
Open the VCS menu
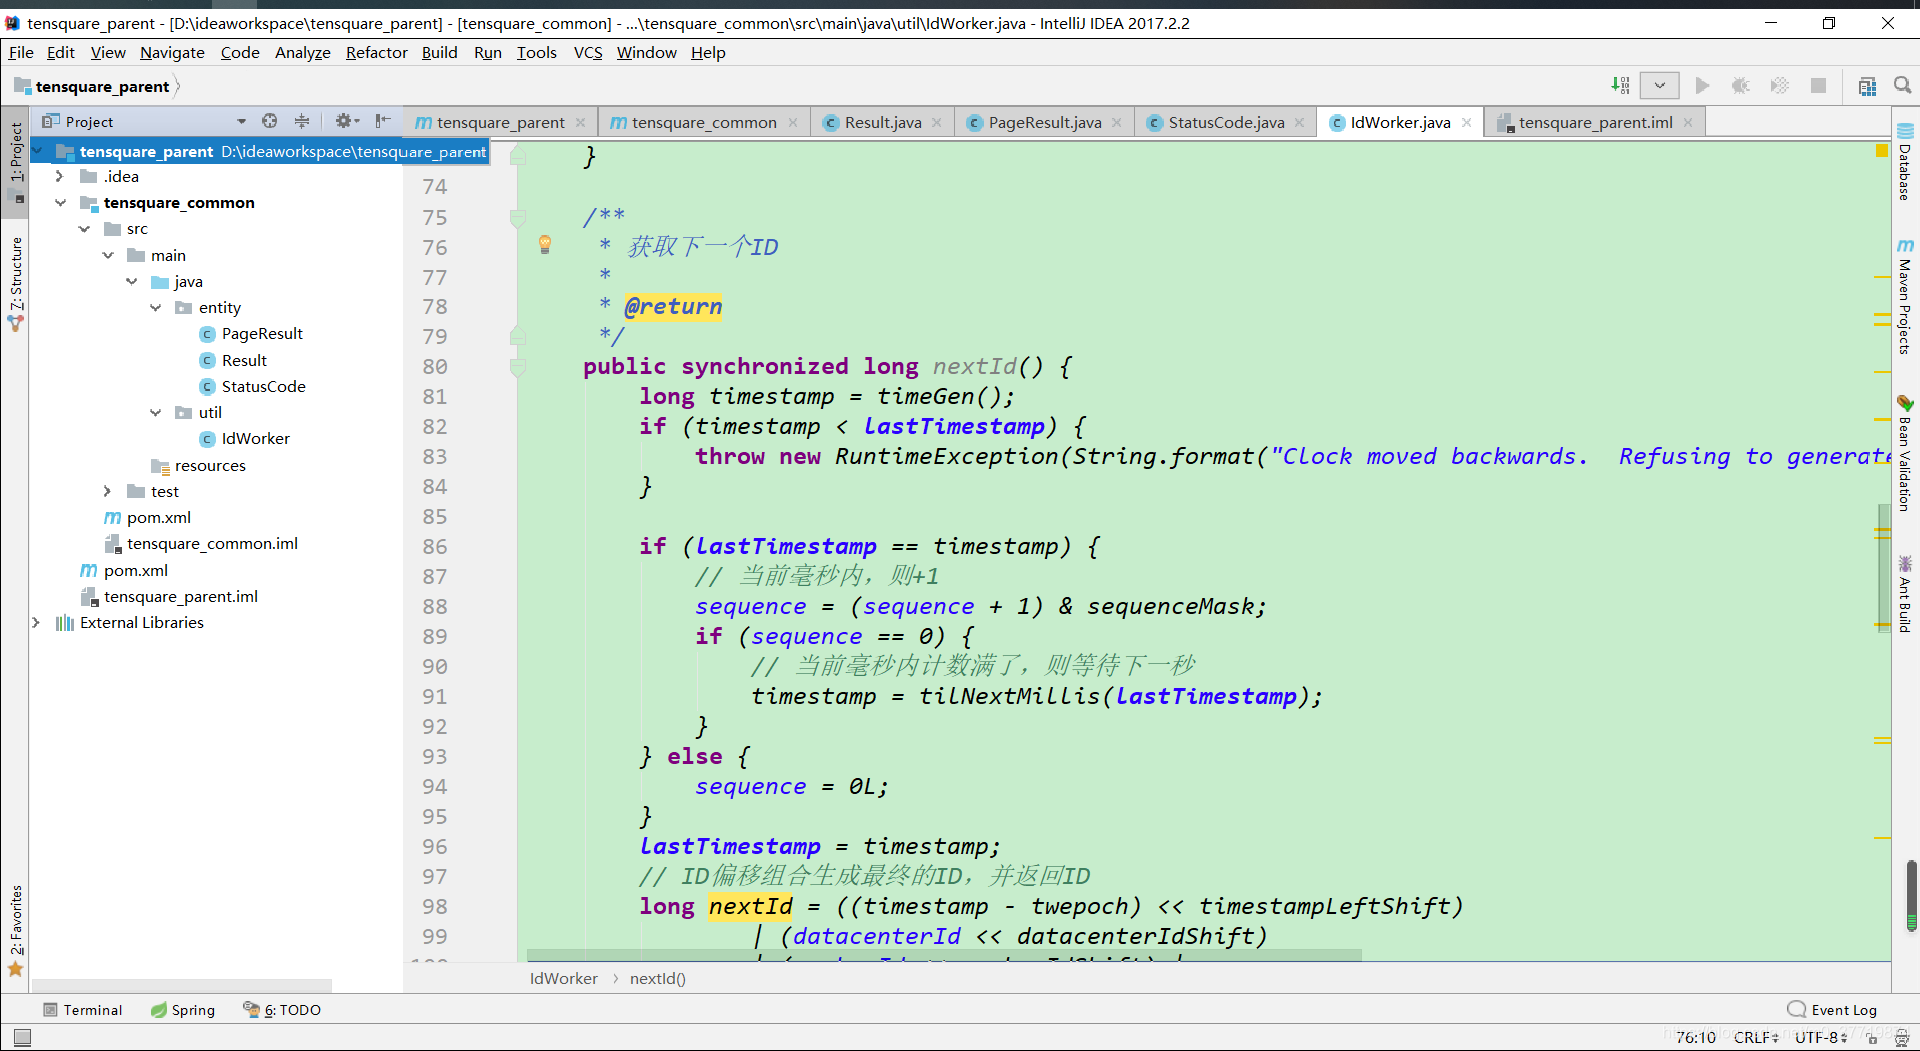(588, 52)
